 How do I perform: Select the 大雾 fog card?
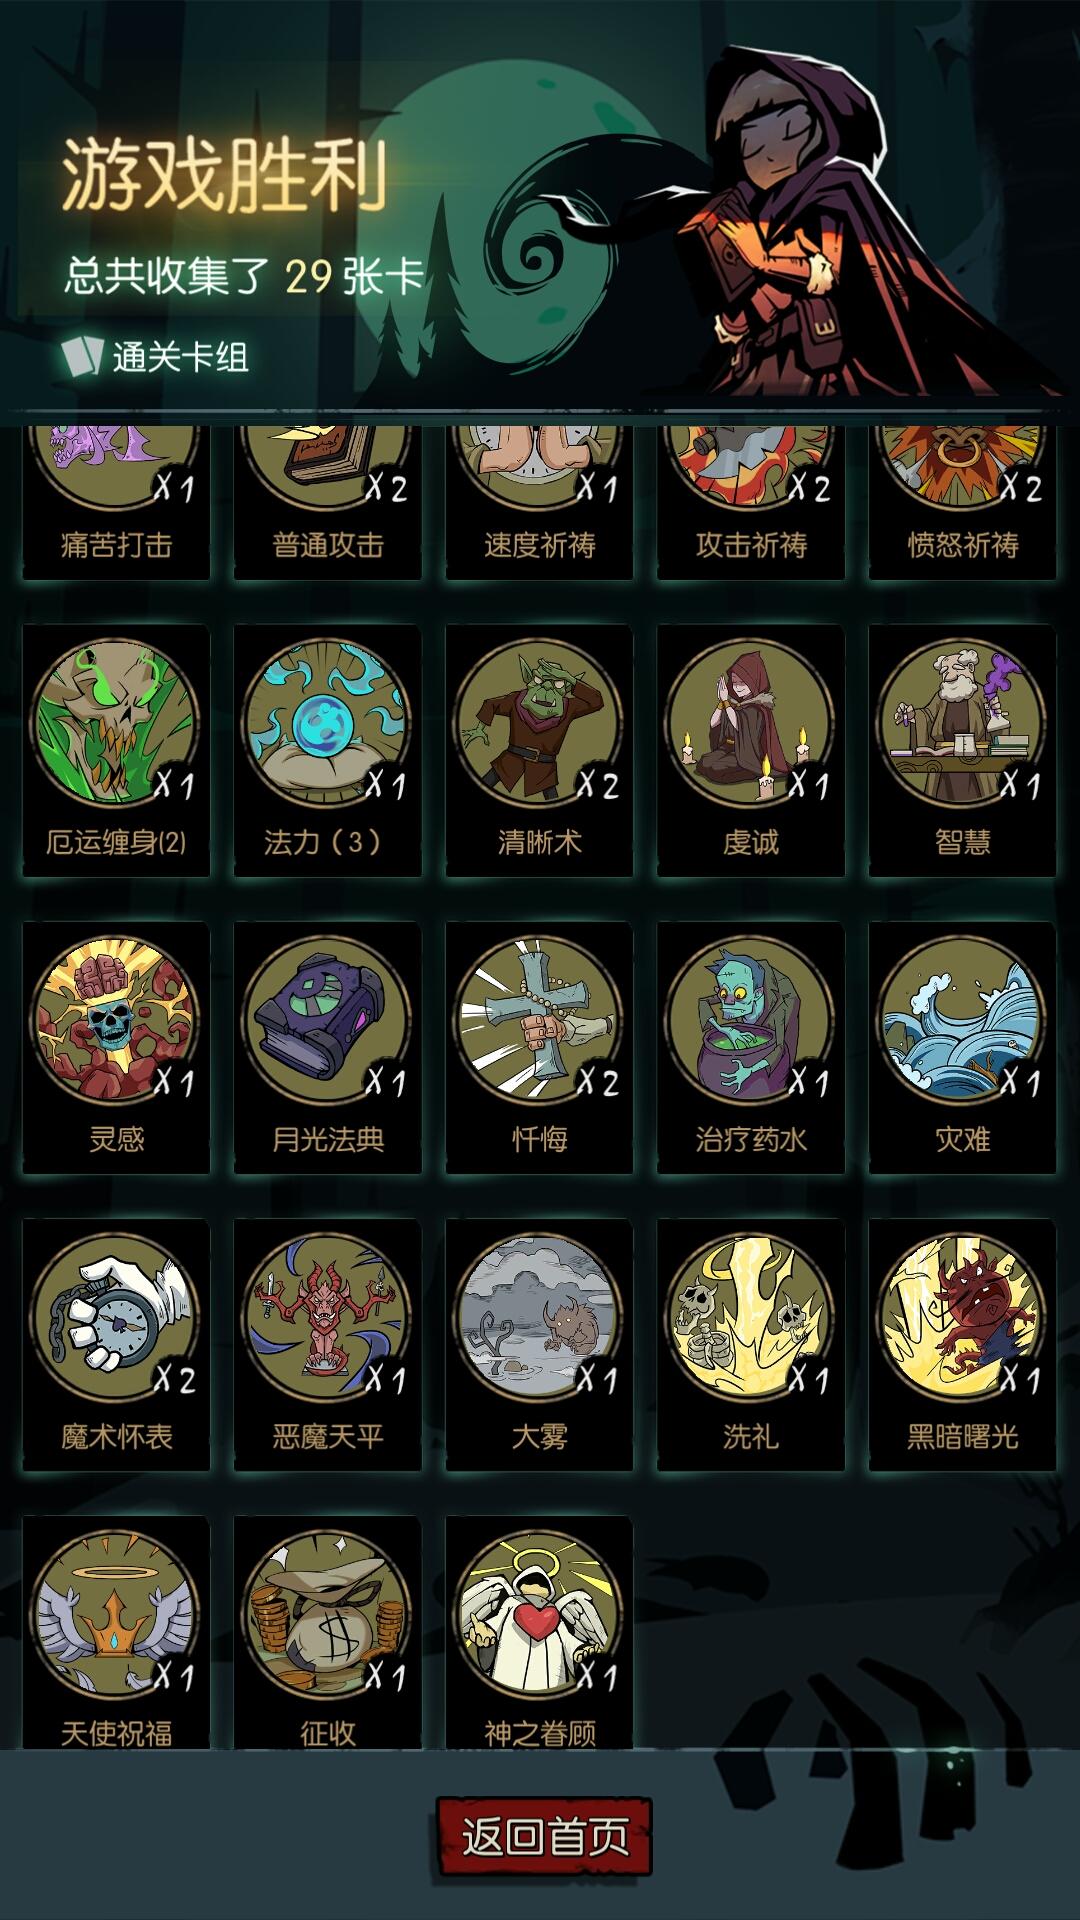click(539, 1344)
